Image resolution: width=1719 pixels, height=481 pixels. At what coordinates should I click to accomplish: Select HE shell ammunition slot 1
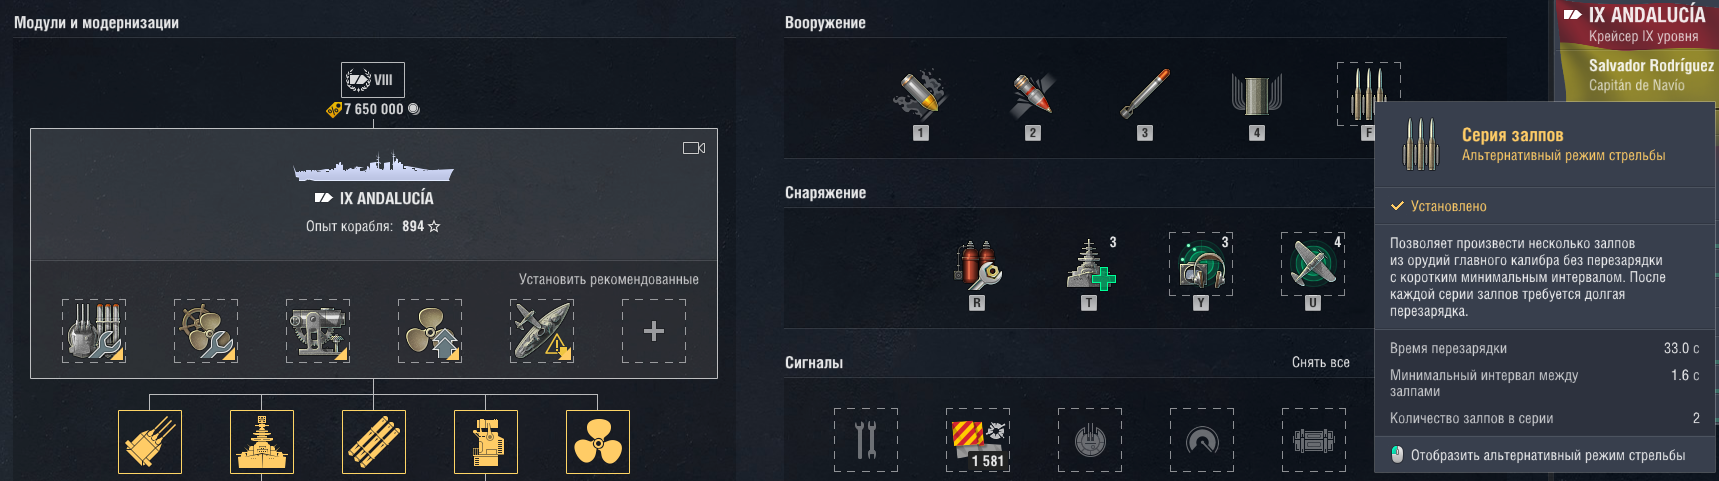tap(921, 94)
